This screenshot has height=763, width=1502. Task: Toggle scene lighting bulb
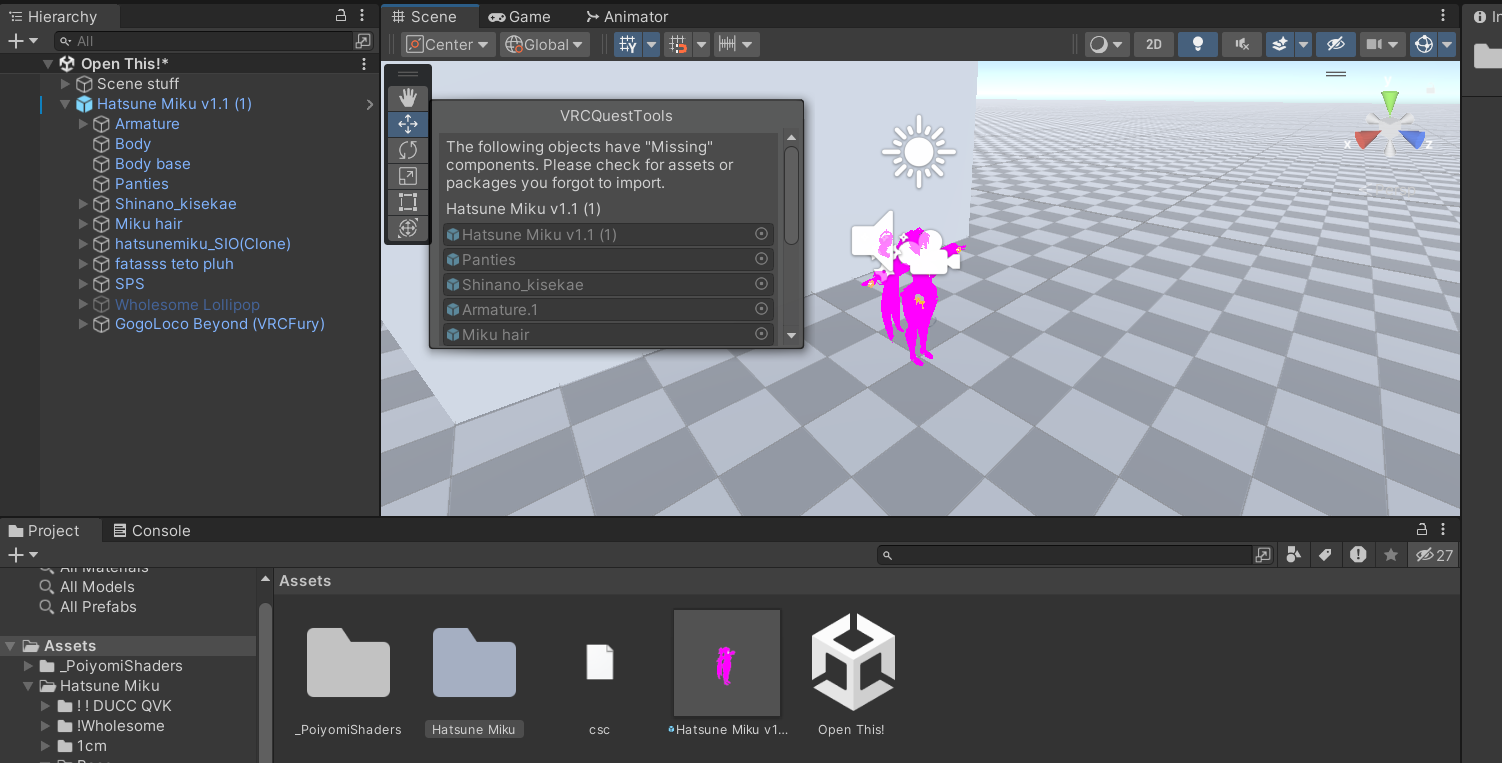click(1198, 44)
